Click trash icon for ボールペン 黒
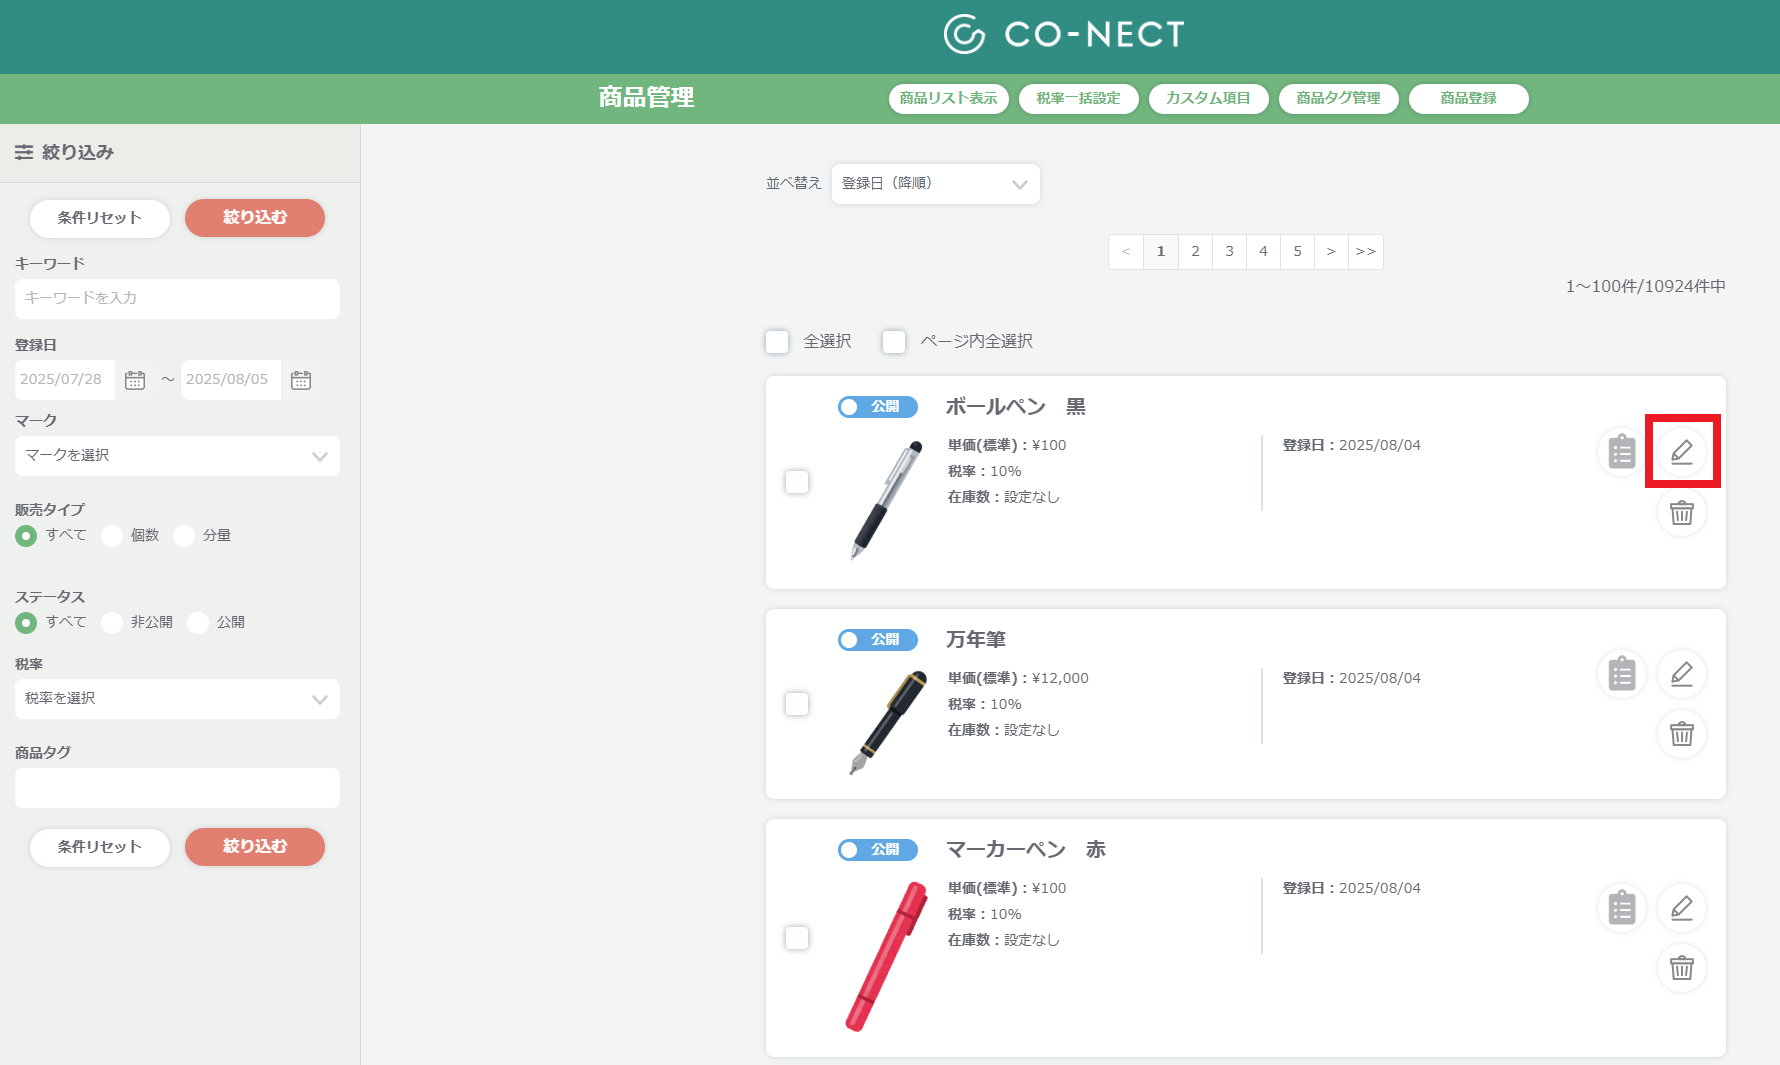This screenshot has height=1065, width=1780. (x=1682, y=513)
